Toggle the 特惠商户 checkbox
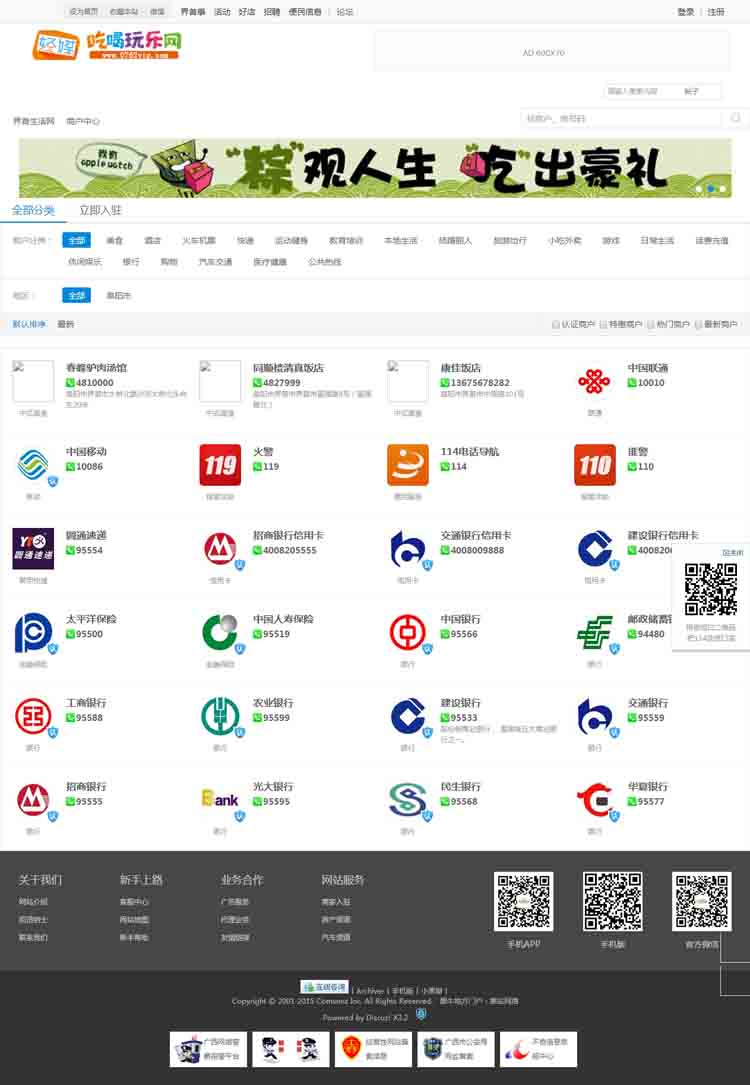The height and width of the screenshot is (1085, 750). click(x=604, y=325)
